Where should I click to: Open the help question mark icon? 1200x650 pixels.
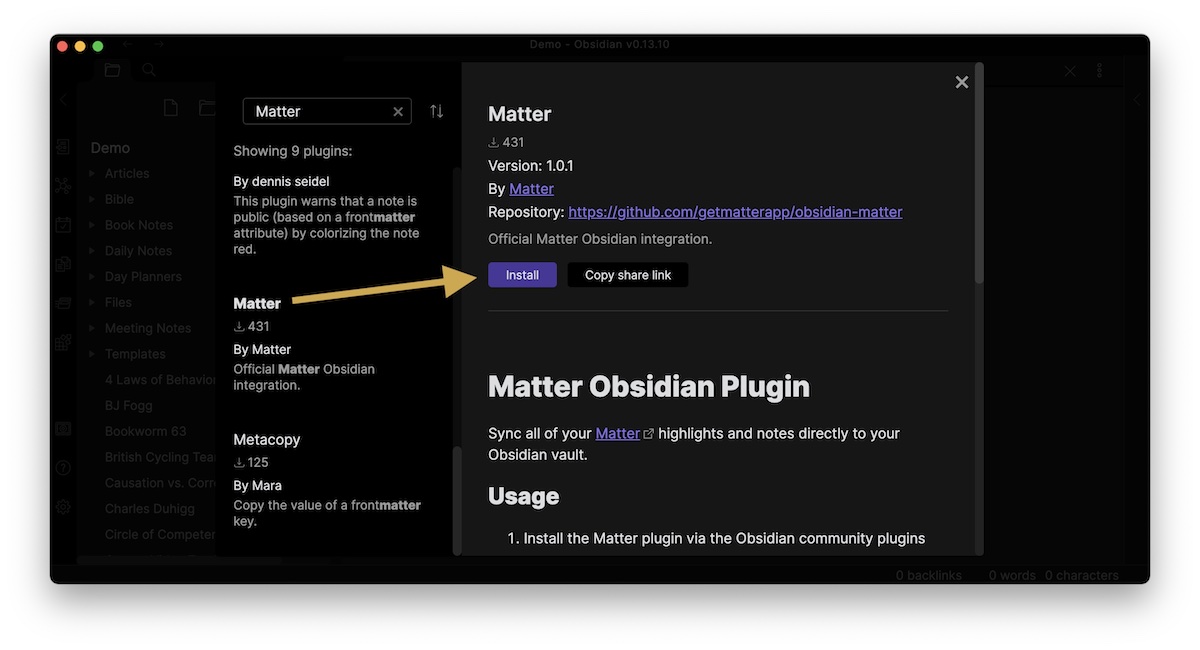[63, 468]
